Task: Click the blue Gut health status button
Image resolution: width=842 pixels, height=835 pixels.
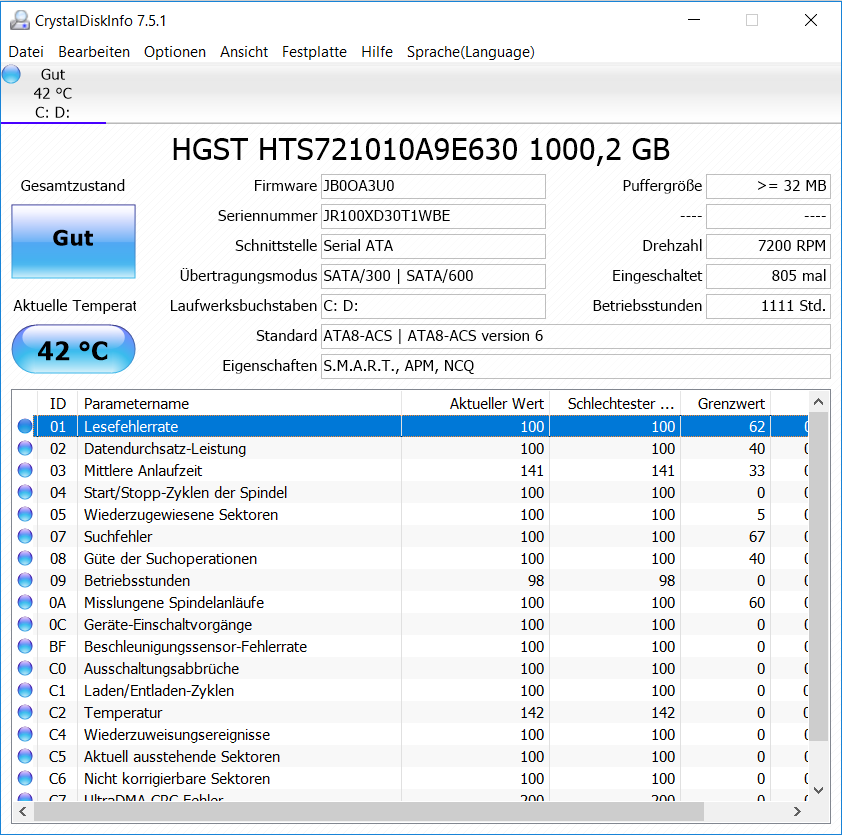Action: (74, 241)
